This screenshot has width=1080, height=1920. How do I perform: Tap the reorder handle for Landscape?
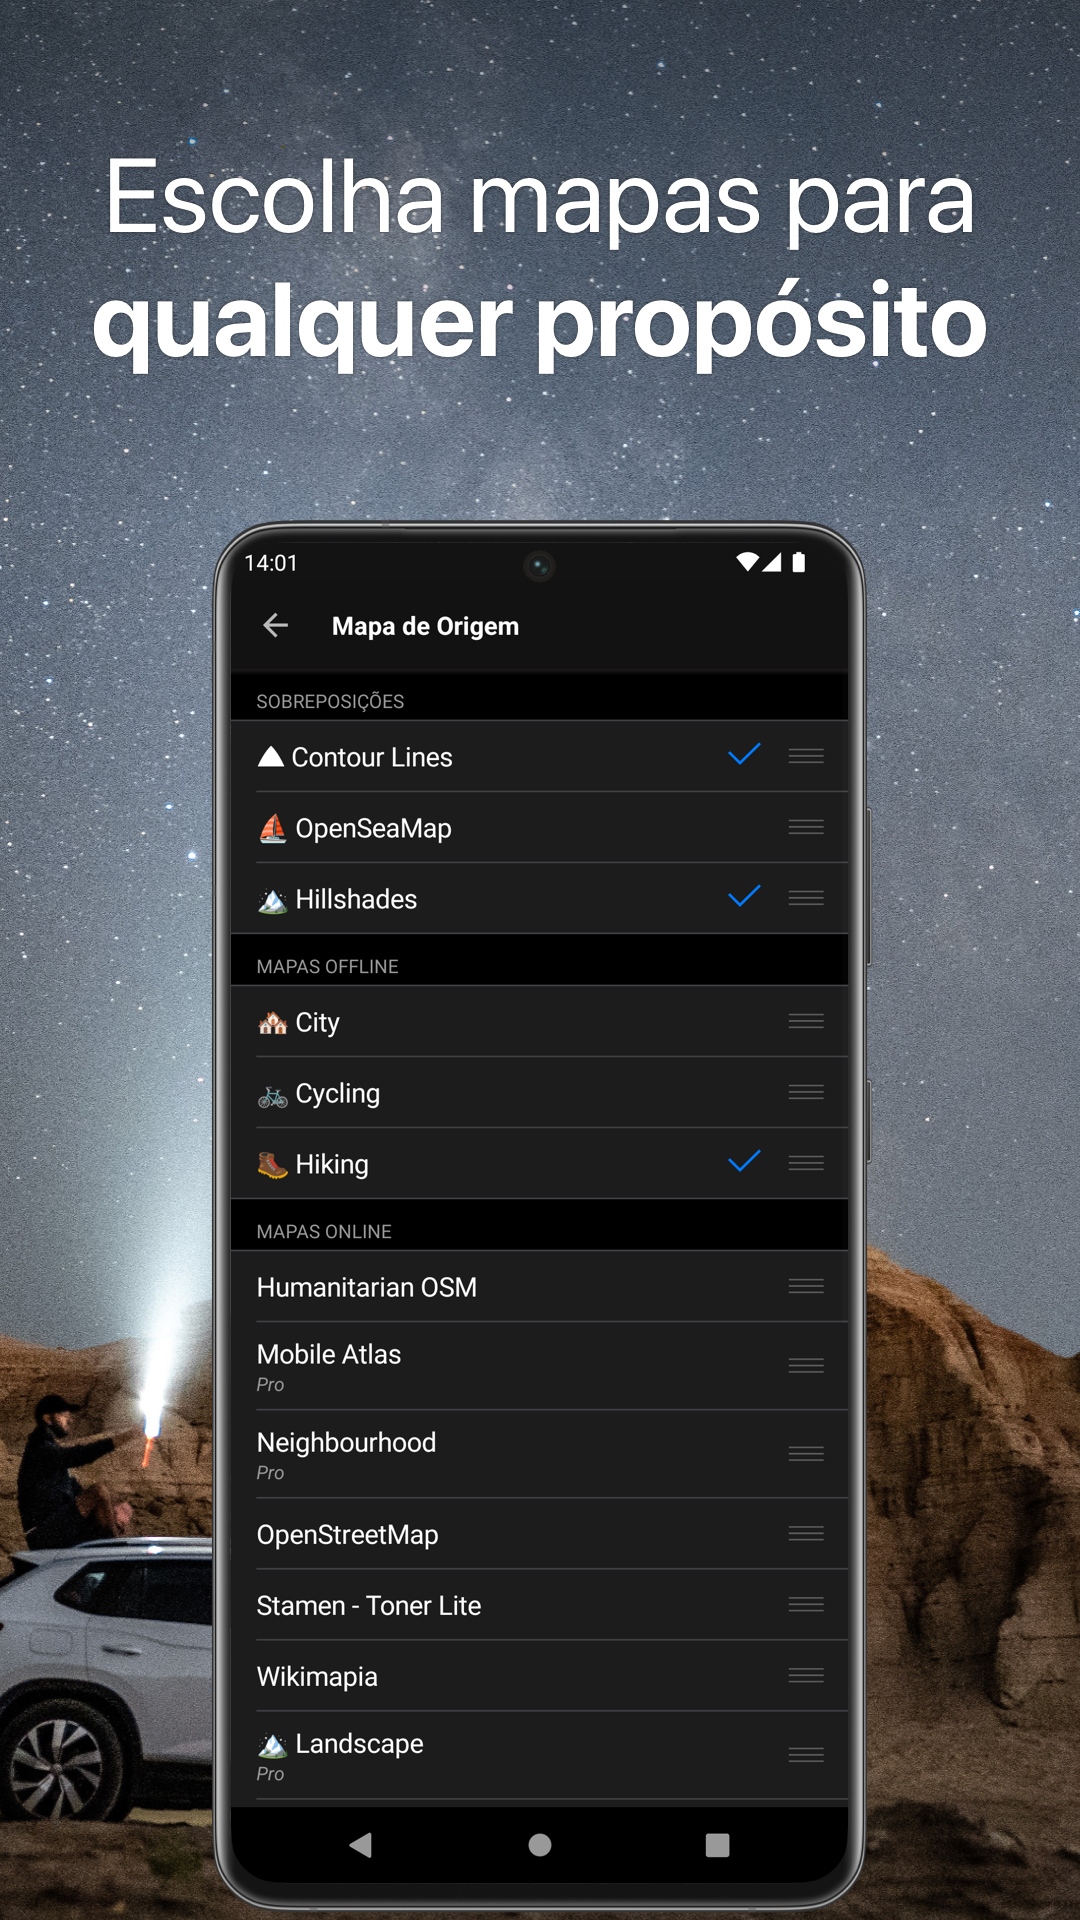(x=806, y=1755)
